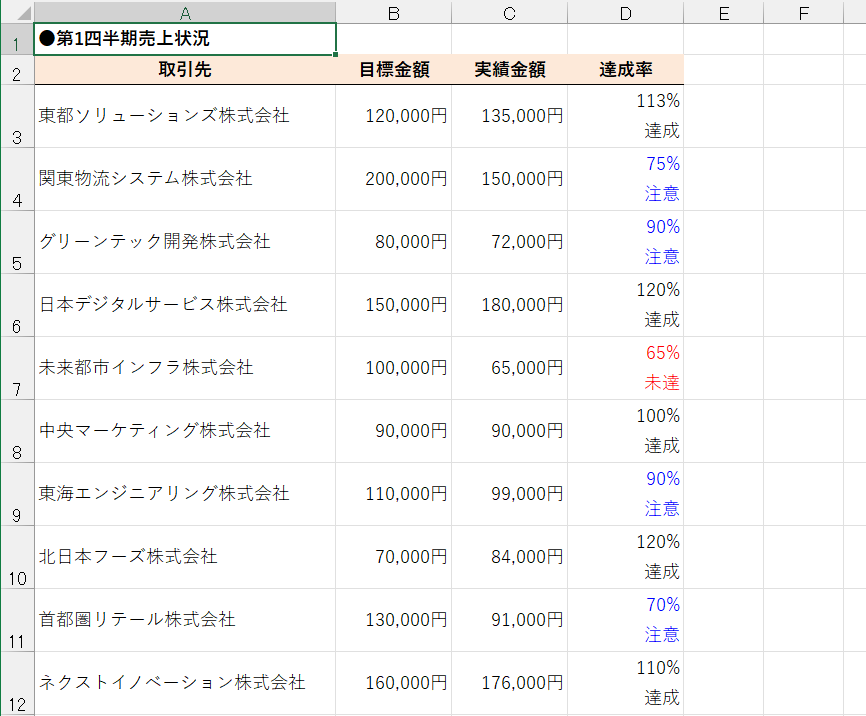
Task: Click achievement cell 100% 達成
Action: pyautogui.click(x=625, y=431)
